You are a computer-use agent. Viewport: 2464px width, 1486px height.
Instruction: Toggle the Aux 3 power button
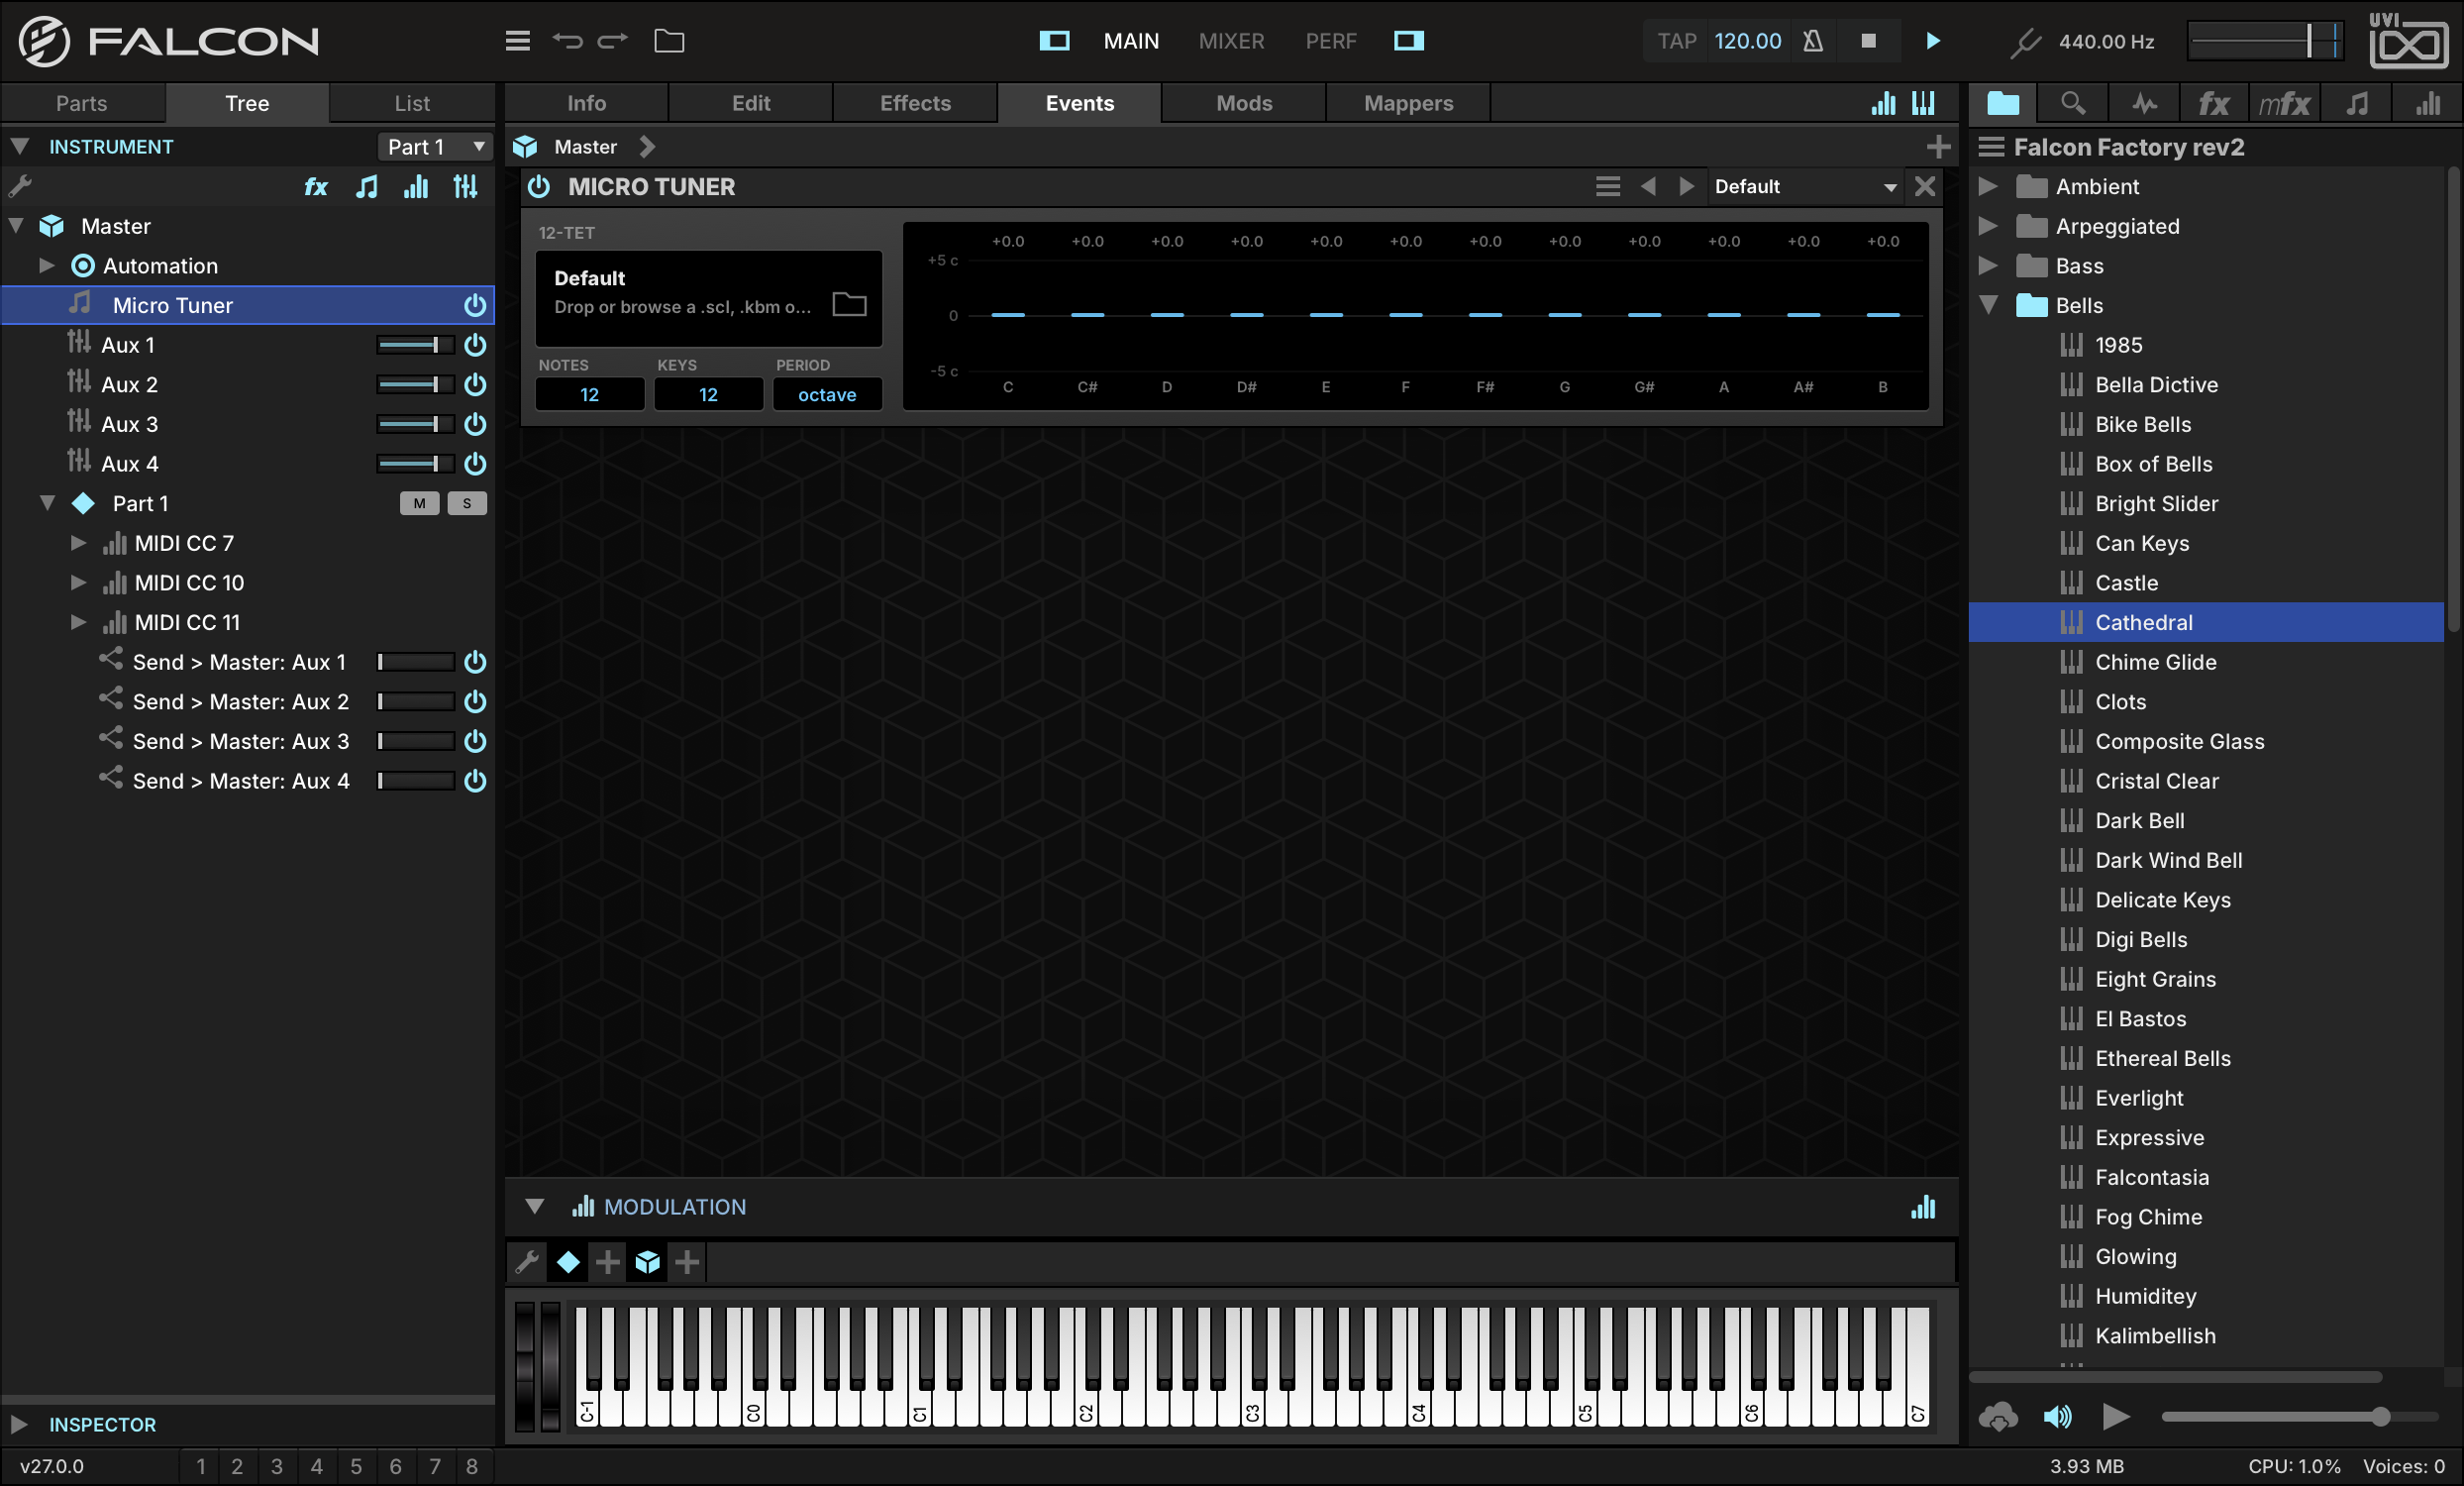475,424
